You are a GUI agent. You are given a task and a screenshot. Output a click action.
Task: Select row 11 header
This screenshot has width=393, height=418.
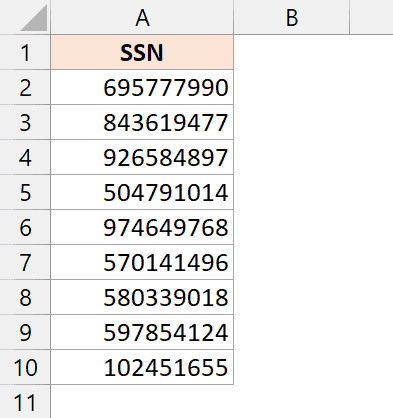tap(25, 402)
